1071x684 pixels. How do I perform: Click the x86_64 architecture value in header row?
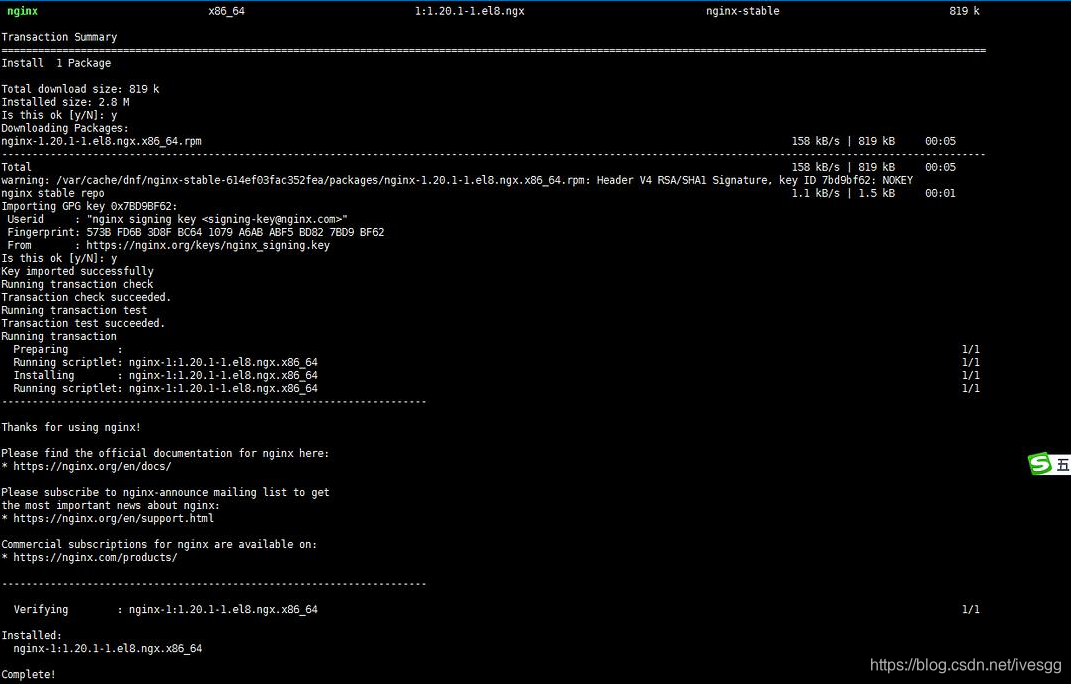point(226,11)
